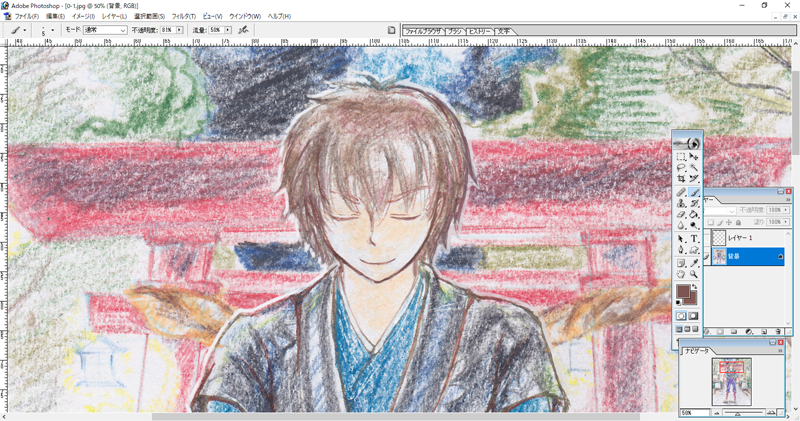Image resolution: width=800 pixels, height=421 pixels.
Task: Open the 不透明度 slider arrow in options bar
Action: pos(179,30)
